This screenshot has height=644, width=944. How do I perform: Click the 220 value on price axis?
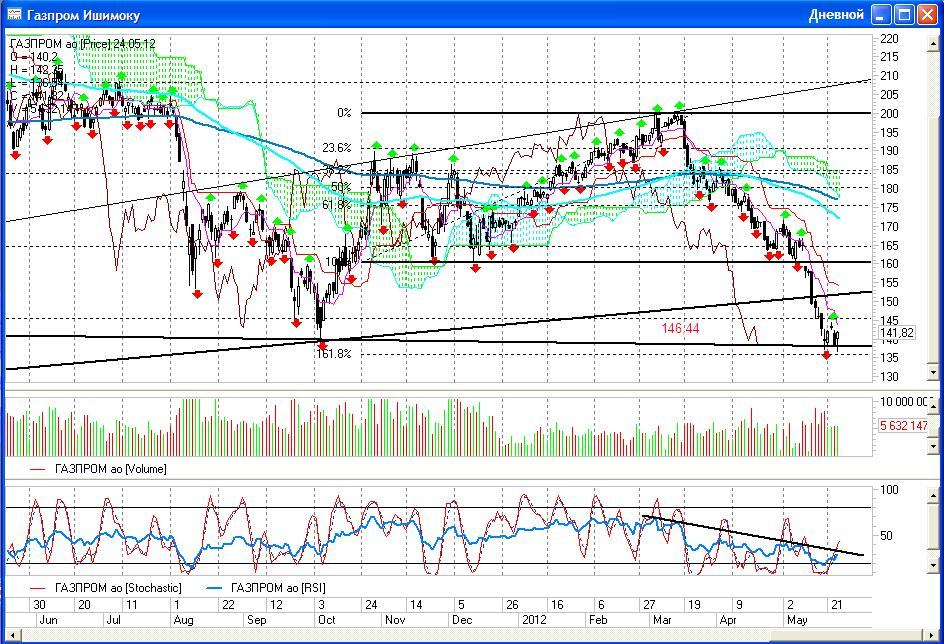pos(889,39)
